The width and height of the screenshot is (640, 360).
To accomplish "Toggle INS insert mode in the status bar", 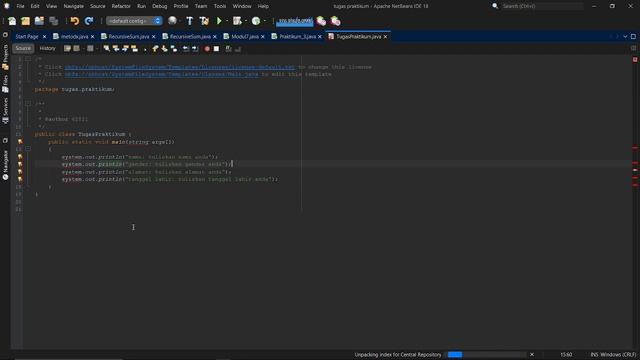I will [594, 355].
